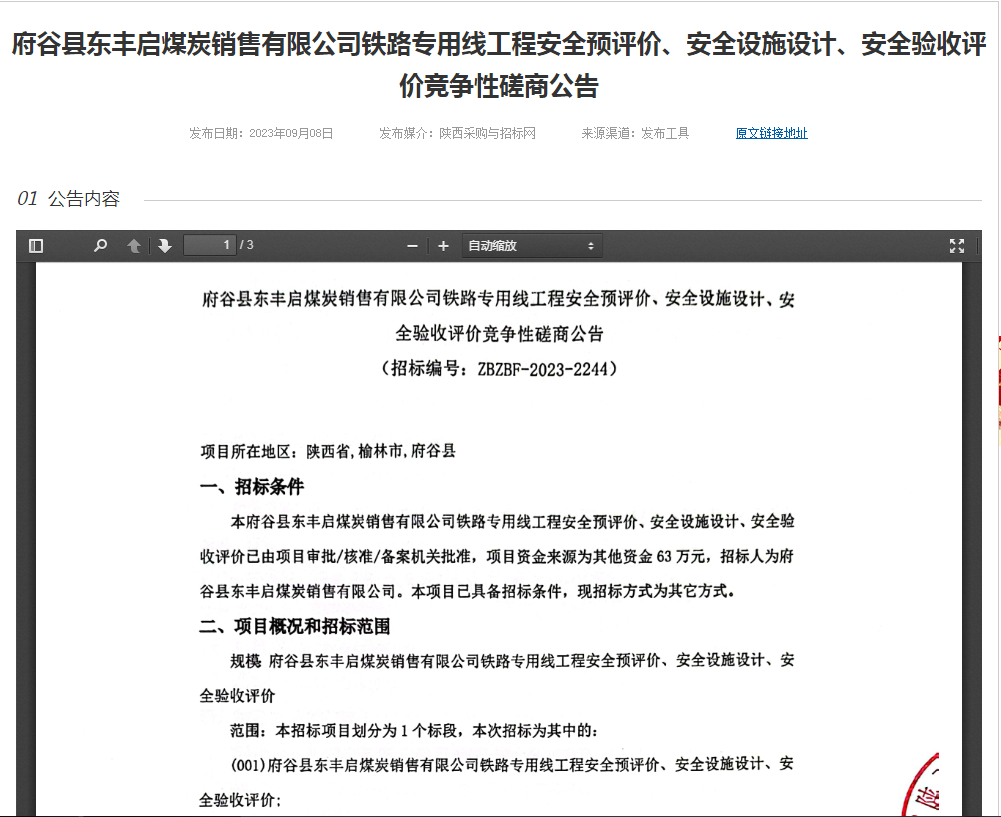Toggle the PDF sidebar panel
The width and height of the screenshot is (1001, 817).
tap(36, 246)
